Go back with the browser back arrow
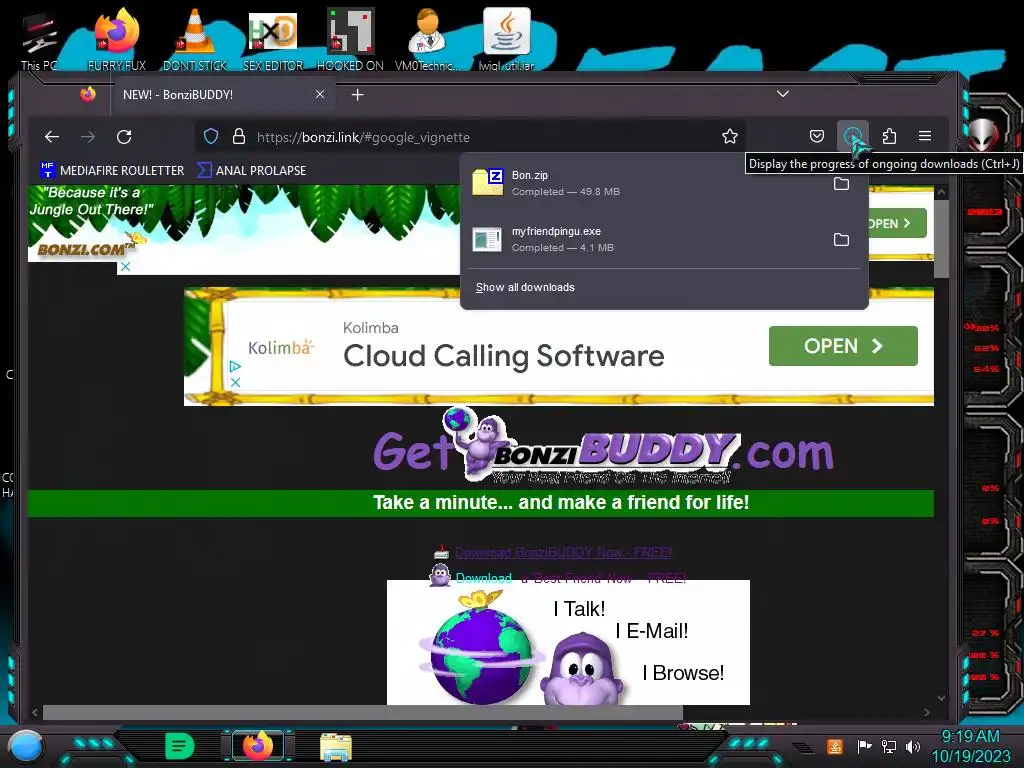This screenshot has width=1024, height=768. pyautogui.click(x=52, y=136)
